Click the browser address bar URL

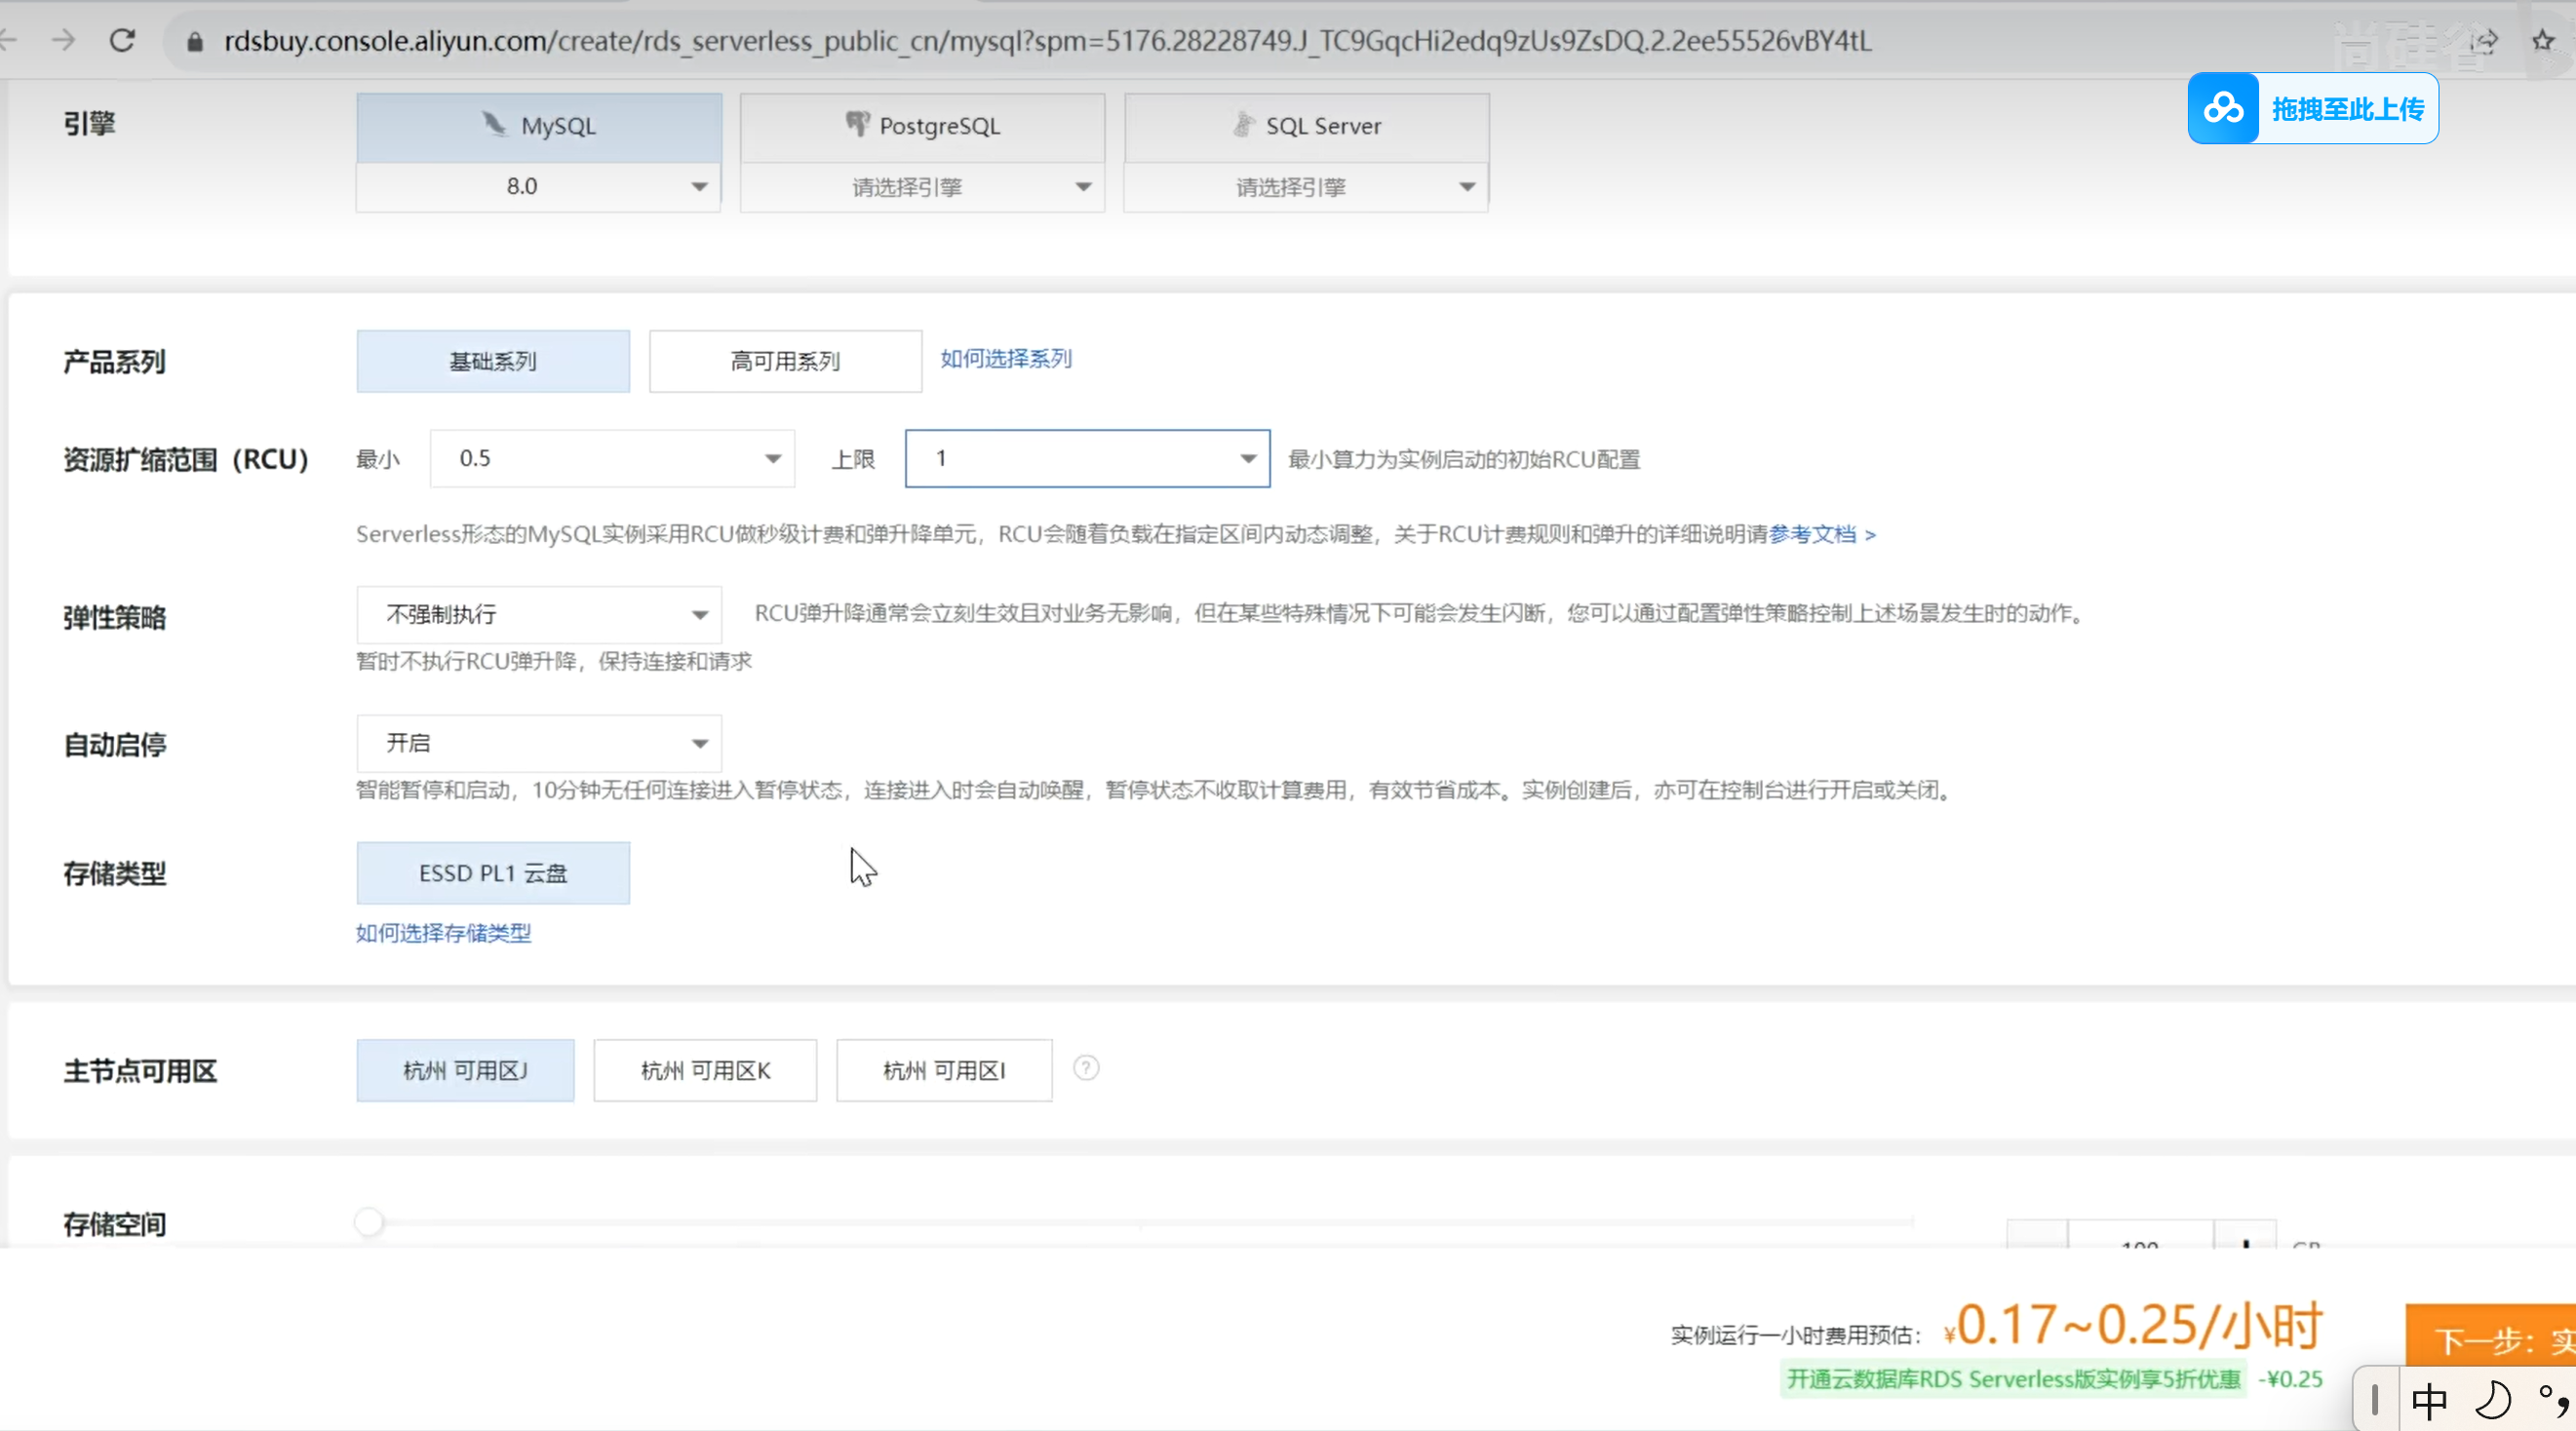coord(1046,41)
